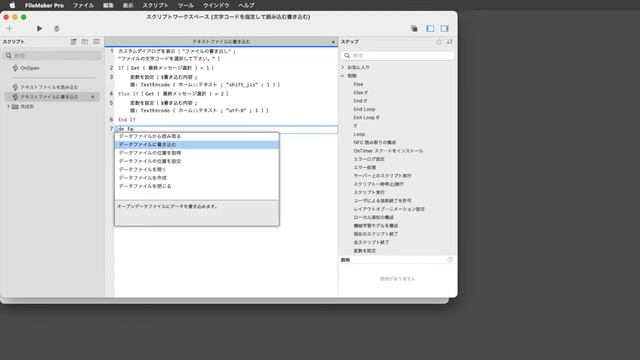Click the help icon in the 説明 header

click(449, 260)
